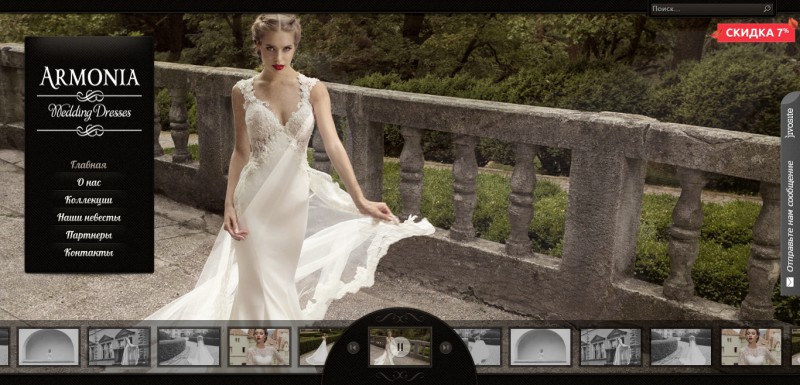The height and width of the screenshot is (385, 800).
Task: Go to previous slide arrow button
Action: point(353,347)
